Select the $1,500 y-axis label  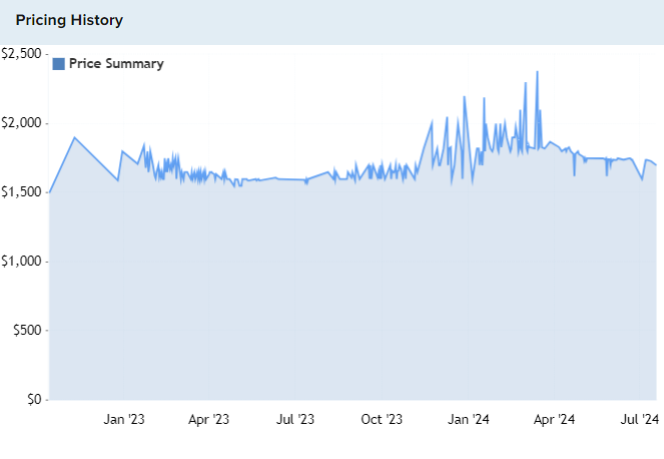pyautogui.click(x=21, y=192)
